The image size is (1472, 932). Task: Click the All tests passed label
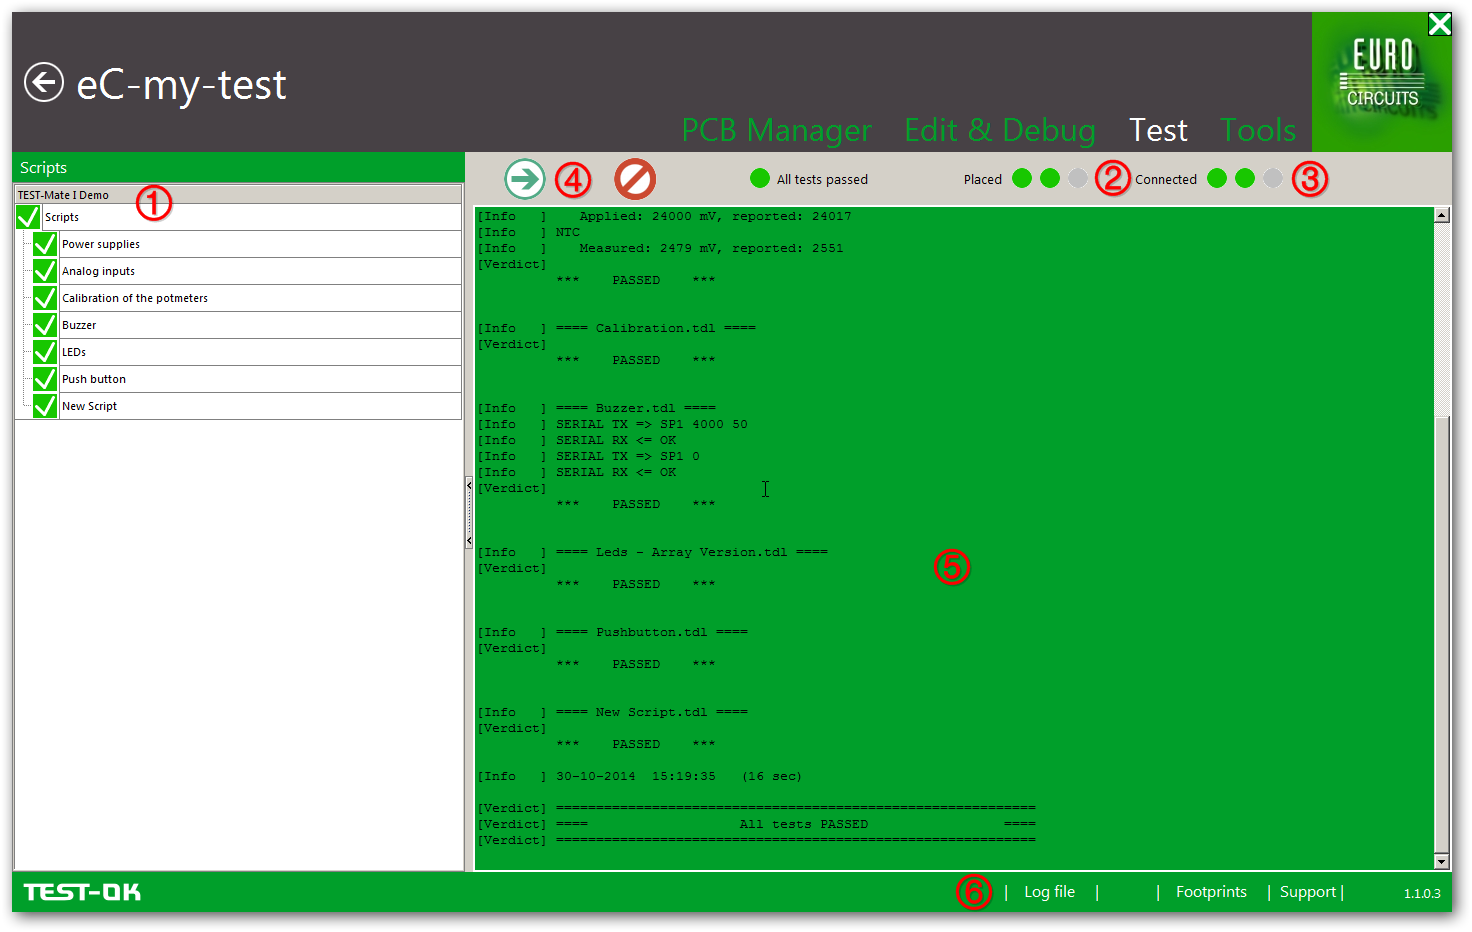(822, 179)
